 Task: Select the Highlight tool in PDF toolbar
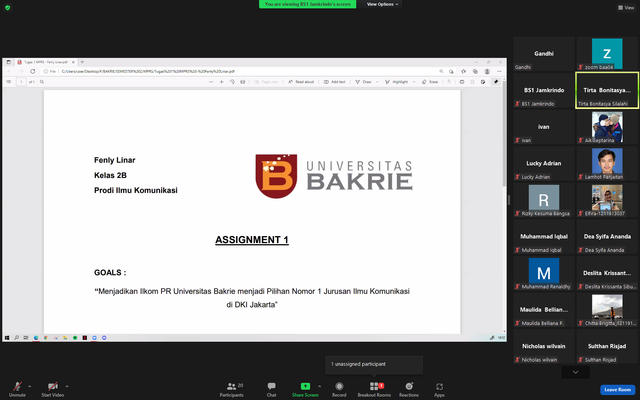coord(397,82)
